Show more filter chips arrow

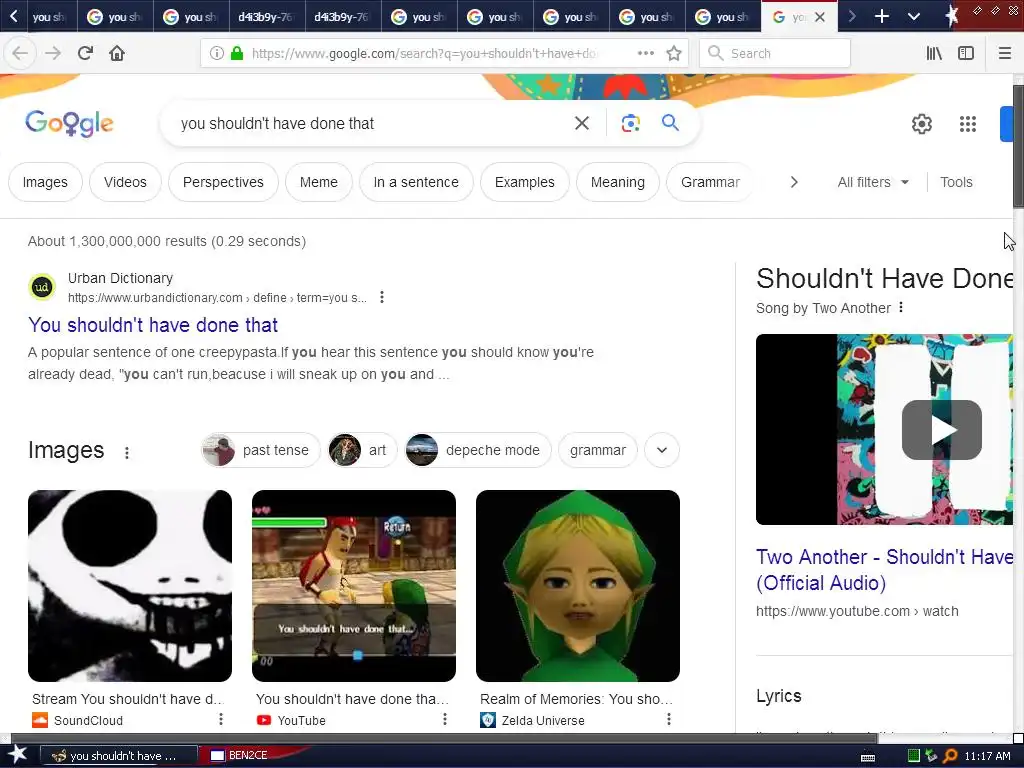[794, 182]
